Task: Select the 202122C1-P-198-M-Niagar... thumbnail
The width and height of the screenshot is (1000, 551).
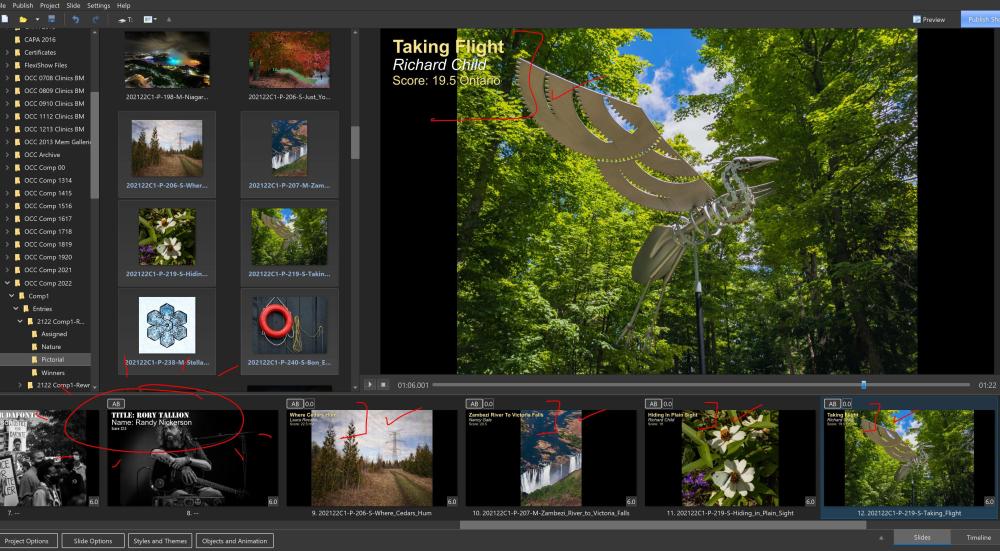Action: [x=166, y=61]
